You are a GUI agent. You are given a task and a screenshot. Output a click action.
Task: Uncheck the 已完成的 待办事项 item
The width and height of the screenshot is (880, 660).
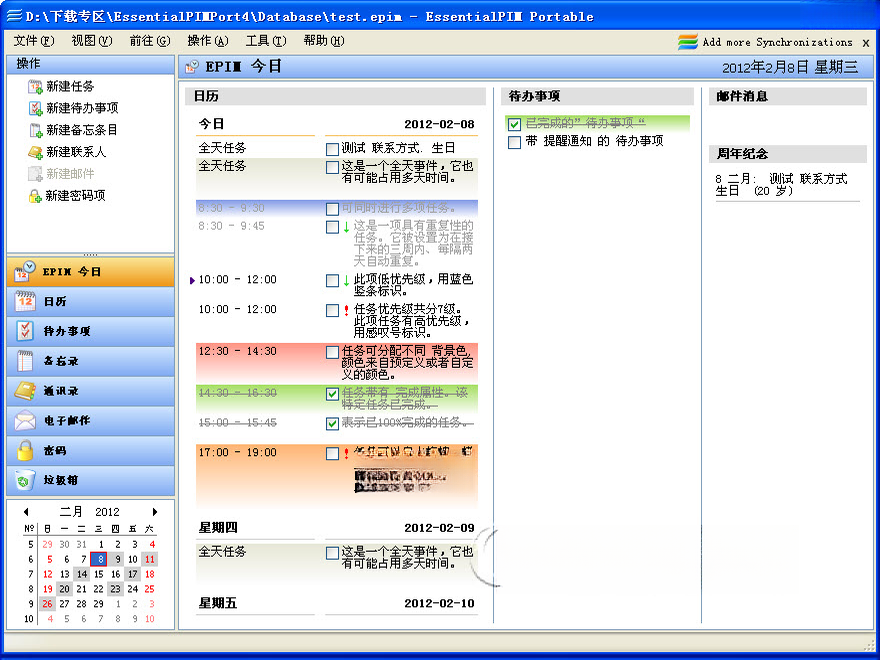(514, 123)
